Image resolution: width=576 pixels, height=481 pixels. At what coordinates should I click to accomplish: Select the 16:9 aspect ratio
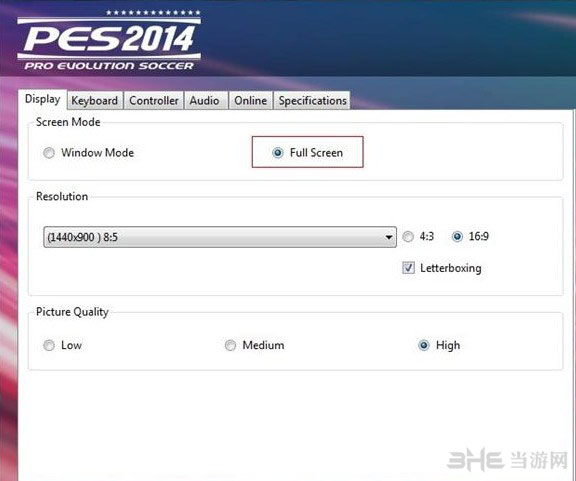coord(457,236)
